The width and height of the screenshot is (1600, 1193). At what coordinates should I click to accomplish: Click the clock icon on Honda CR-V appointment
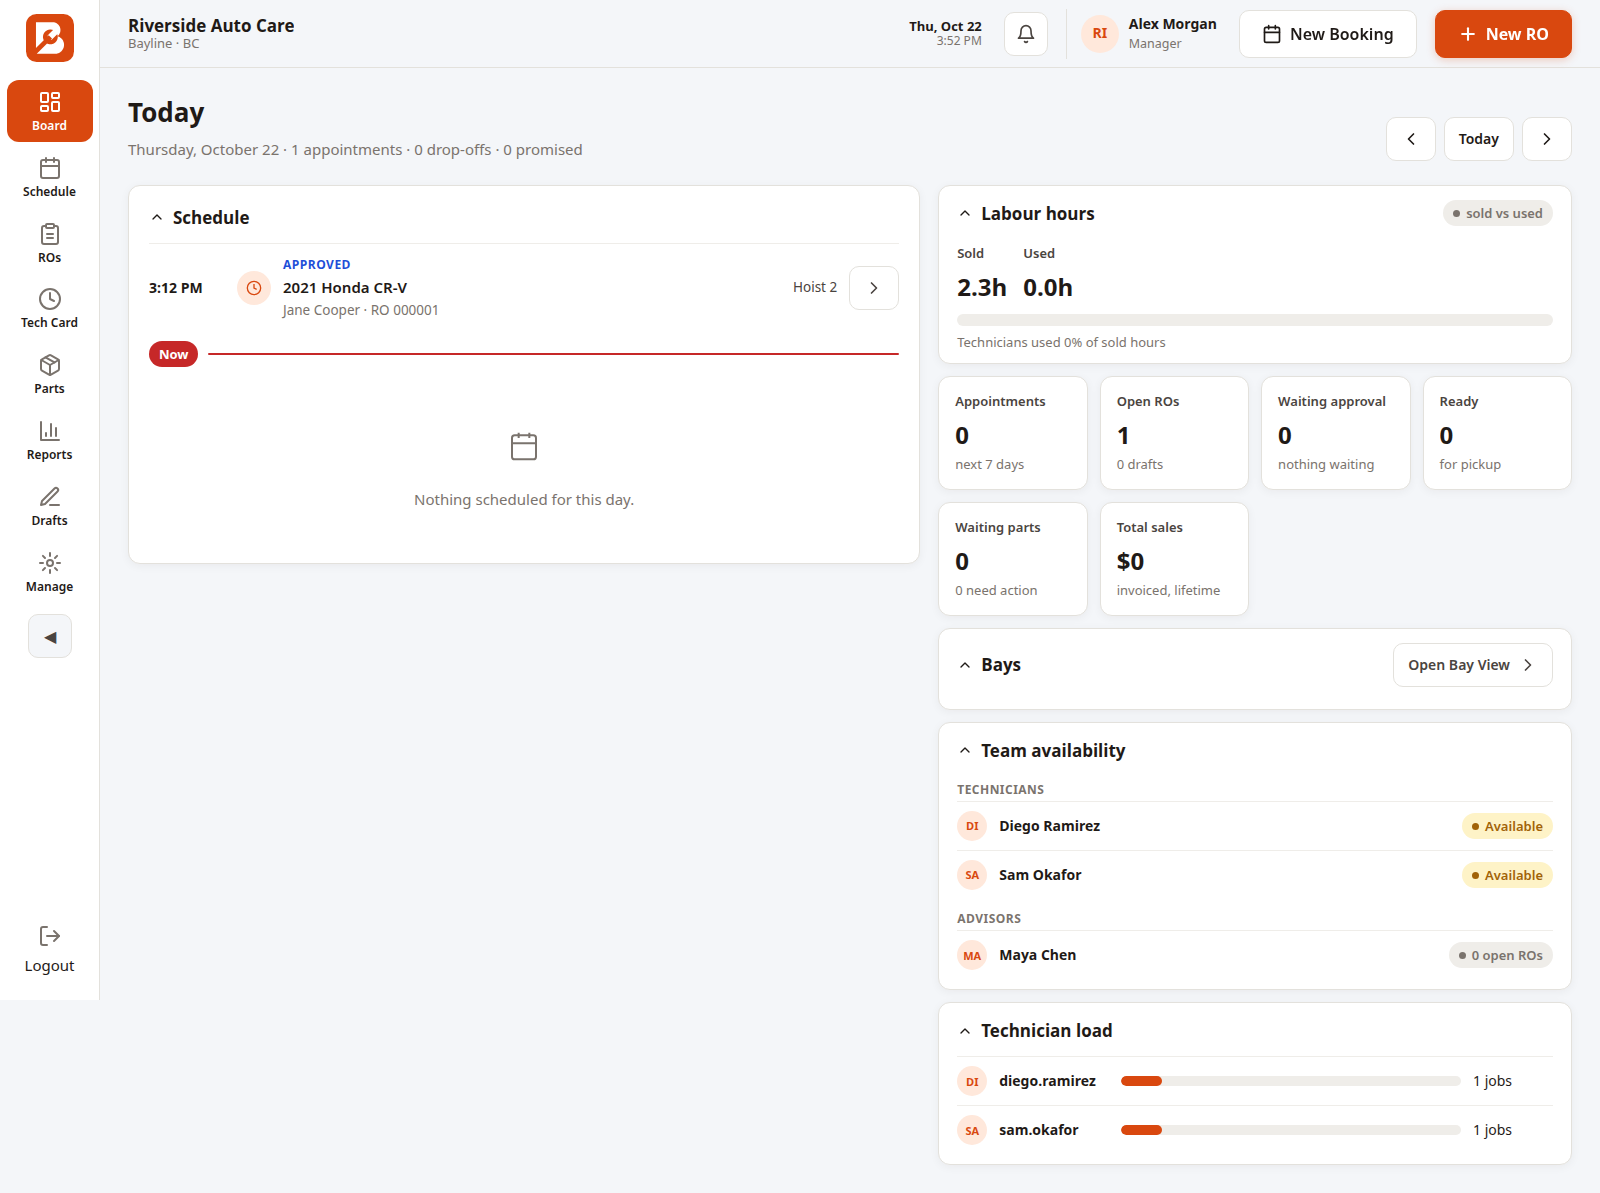(x=254, y=288)
